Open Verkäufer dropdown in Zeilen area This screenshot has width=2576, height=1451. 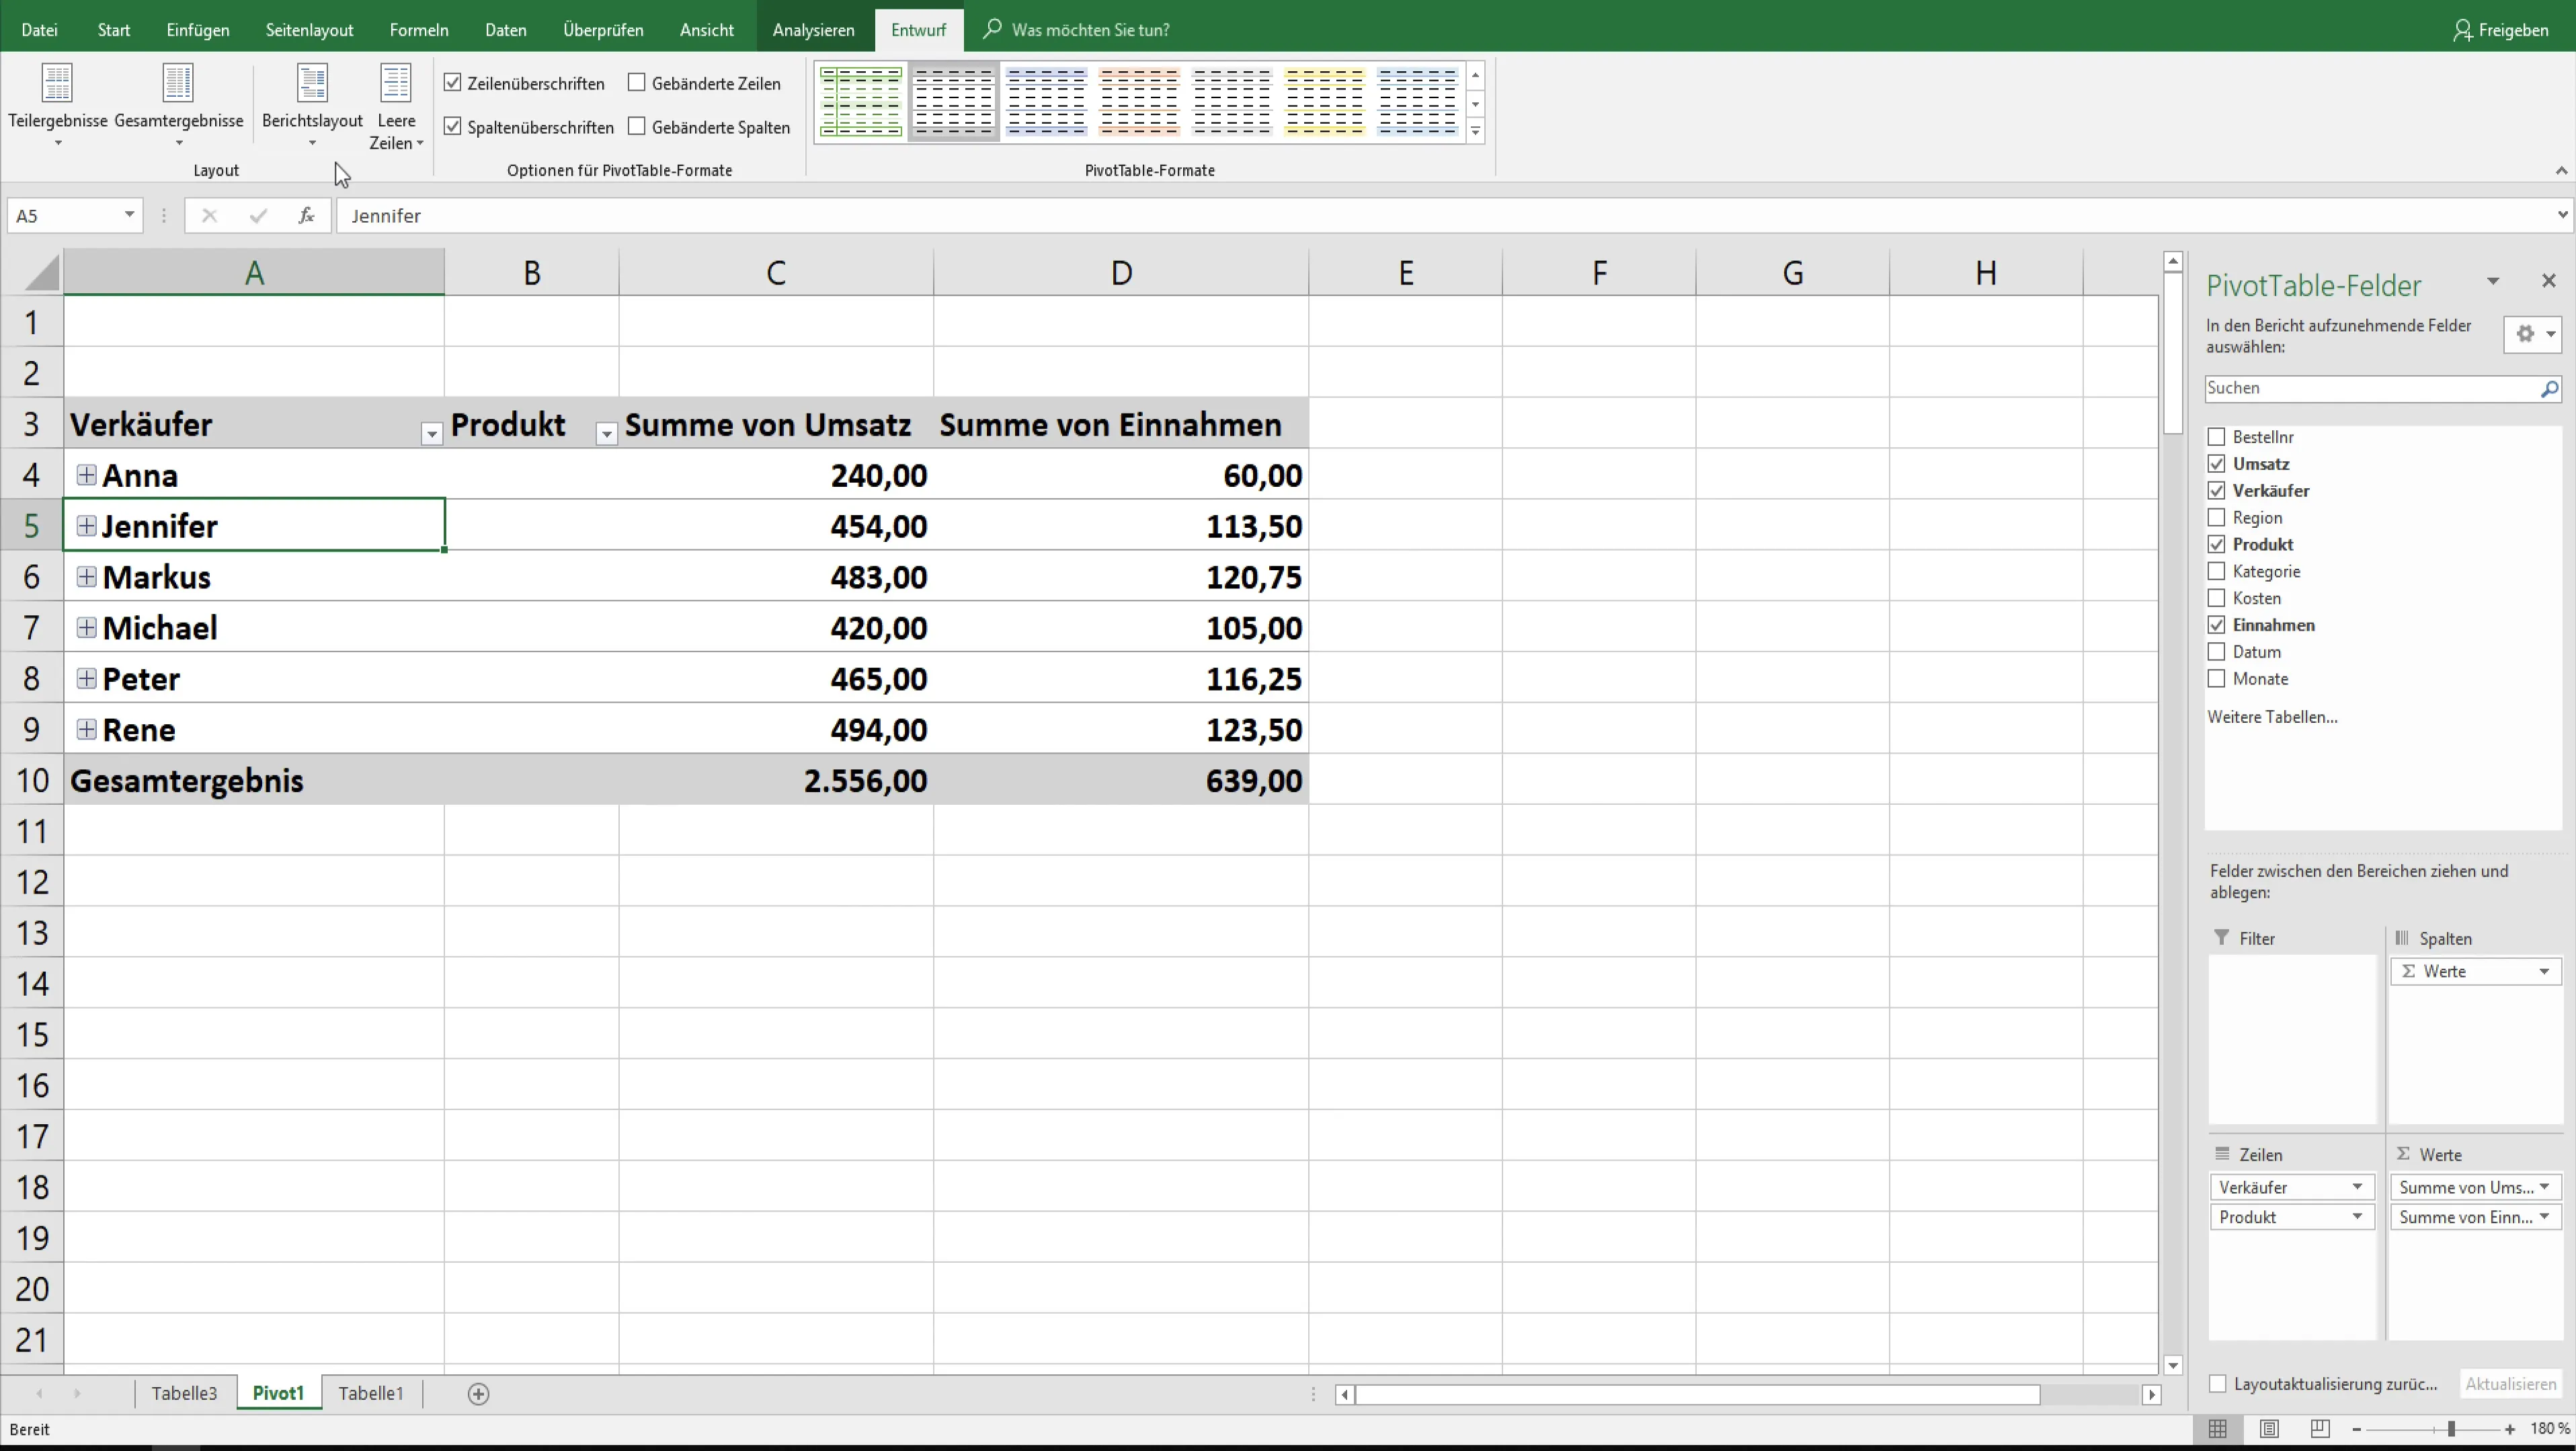2357,1187
